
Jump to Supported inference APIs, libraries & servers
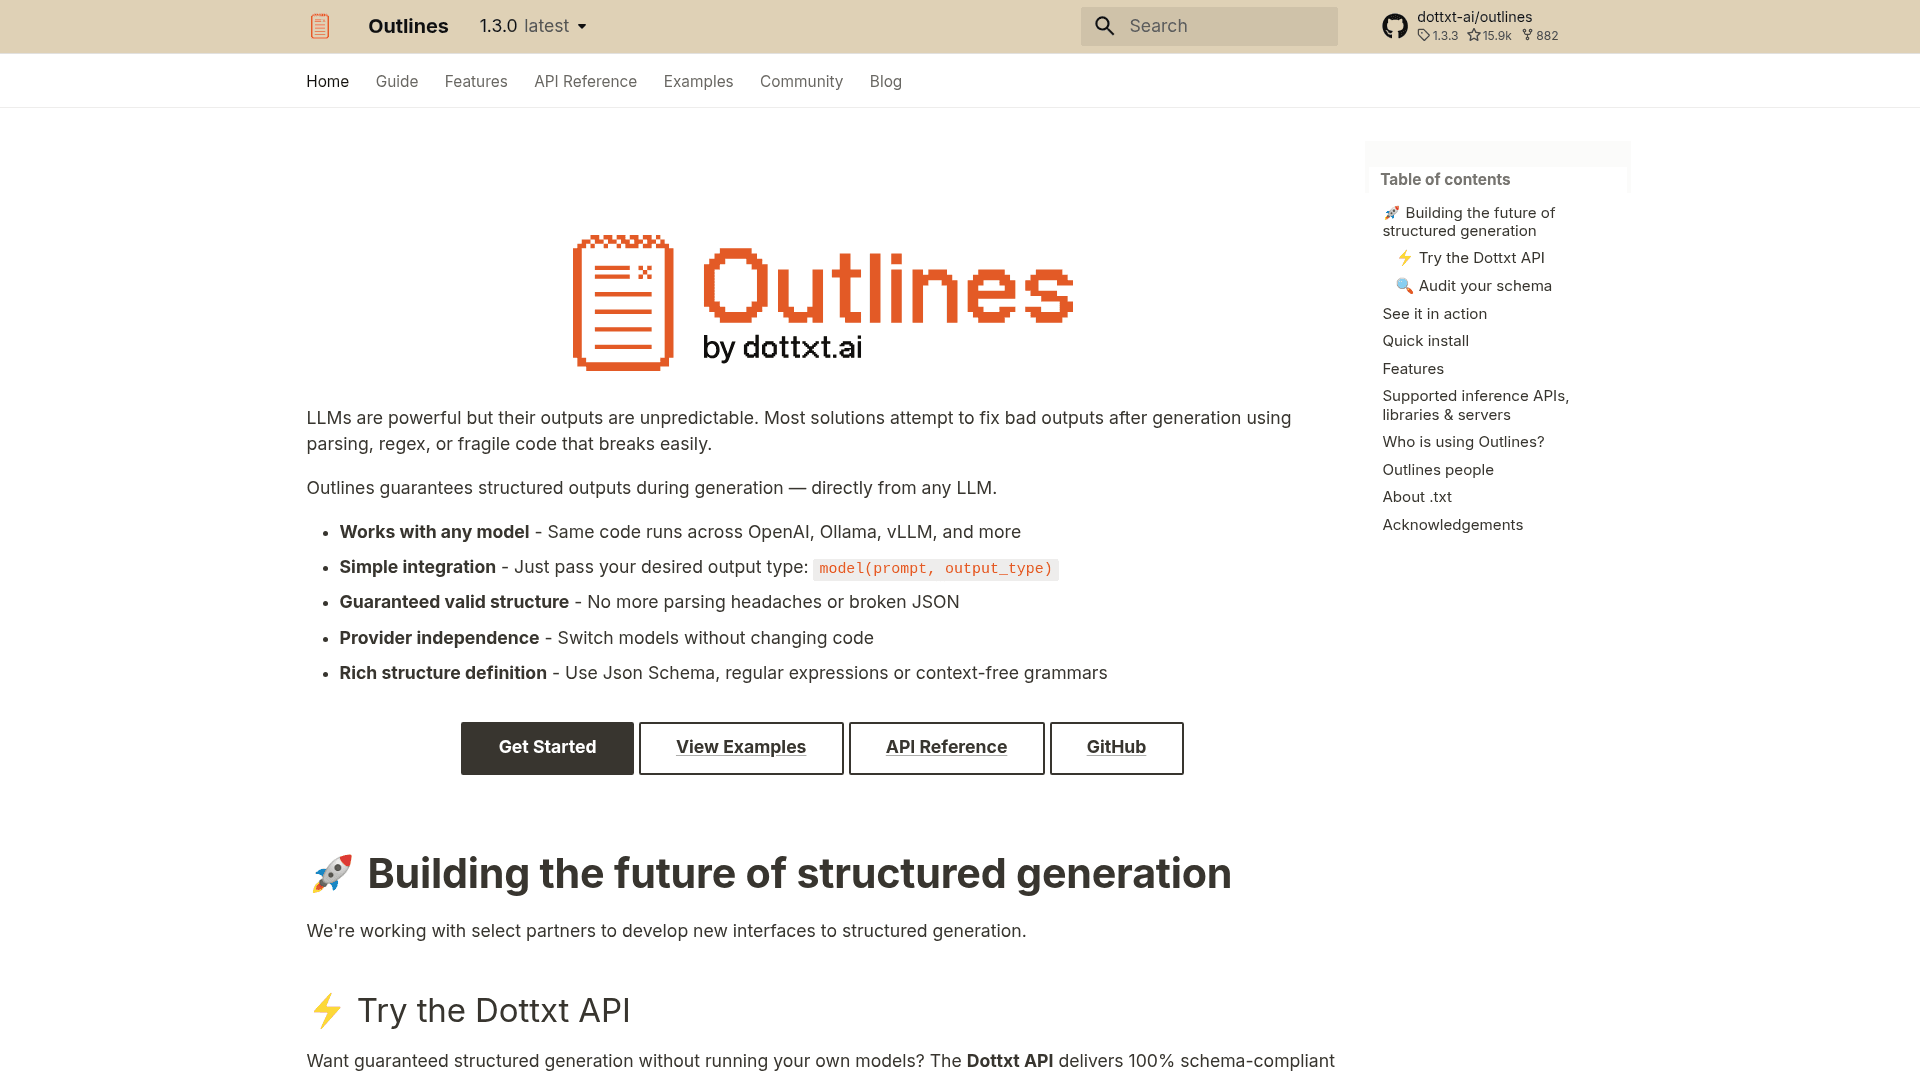pos(1476,405)
